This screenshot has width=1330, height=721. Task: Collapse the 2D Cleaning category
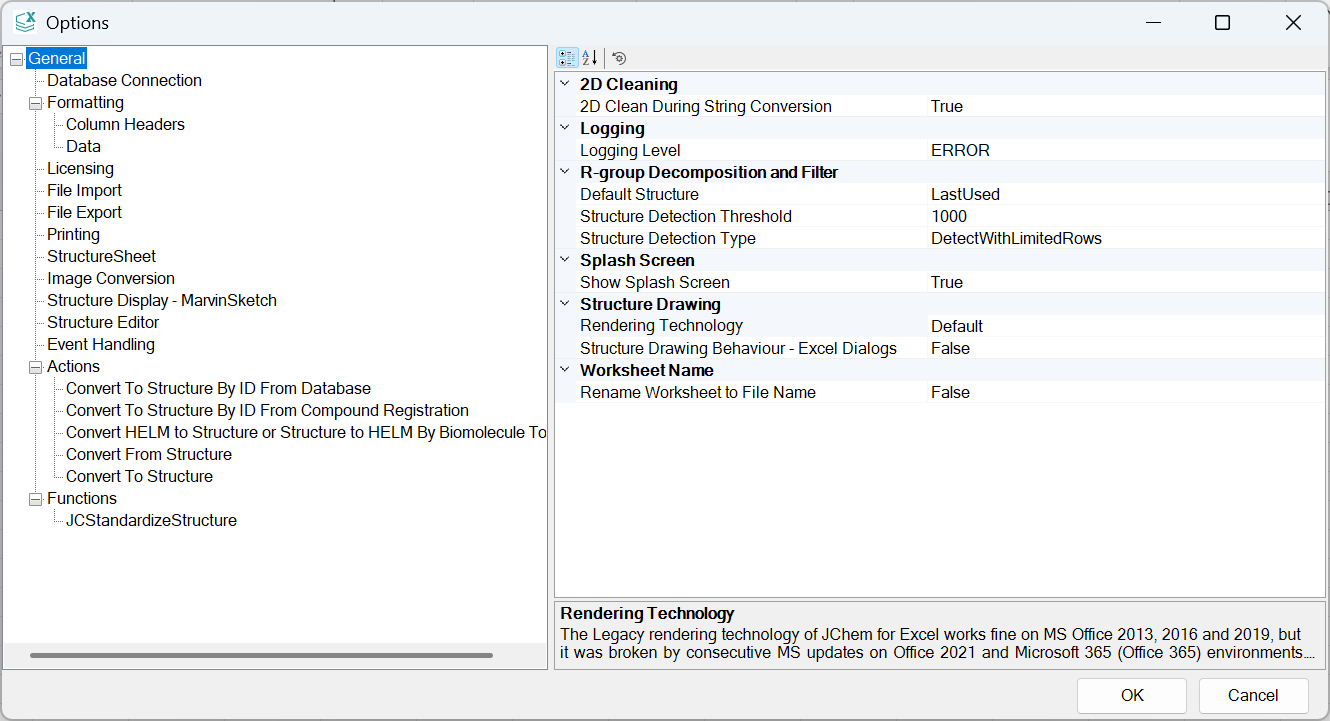coord(565,84)
